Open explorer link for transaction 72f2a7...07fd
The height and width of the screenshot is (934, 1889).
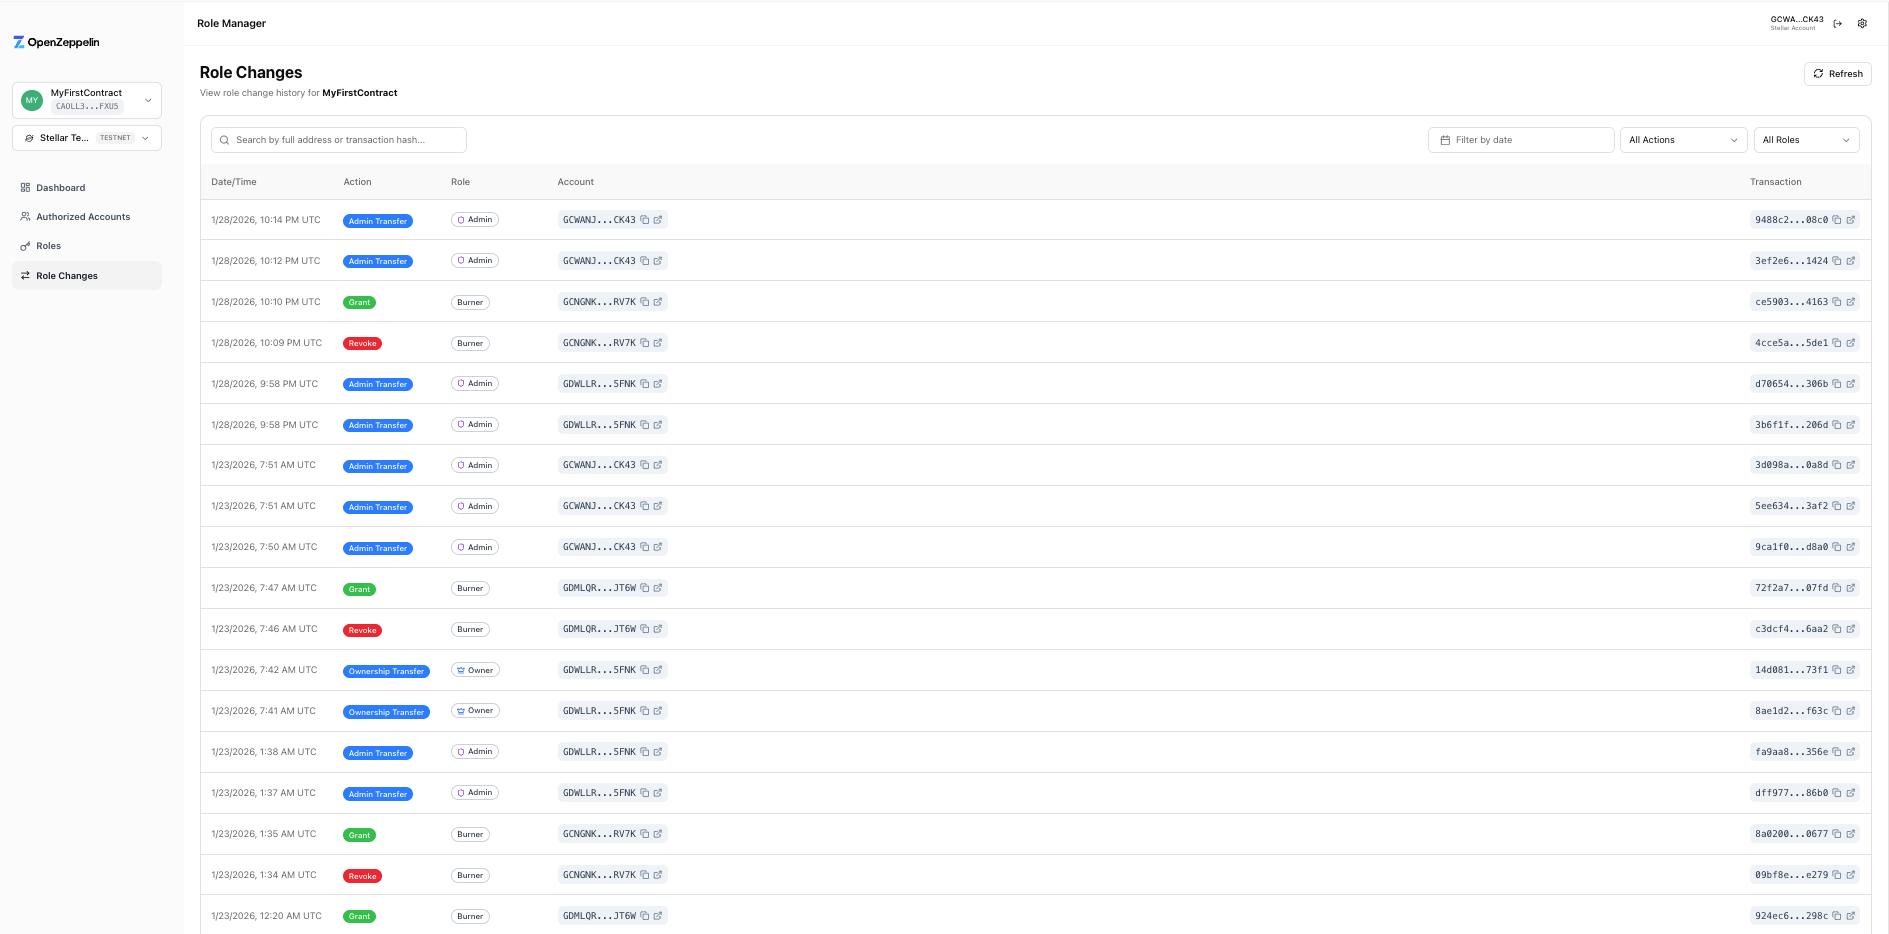click(1850, 588)
